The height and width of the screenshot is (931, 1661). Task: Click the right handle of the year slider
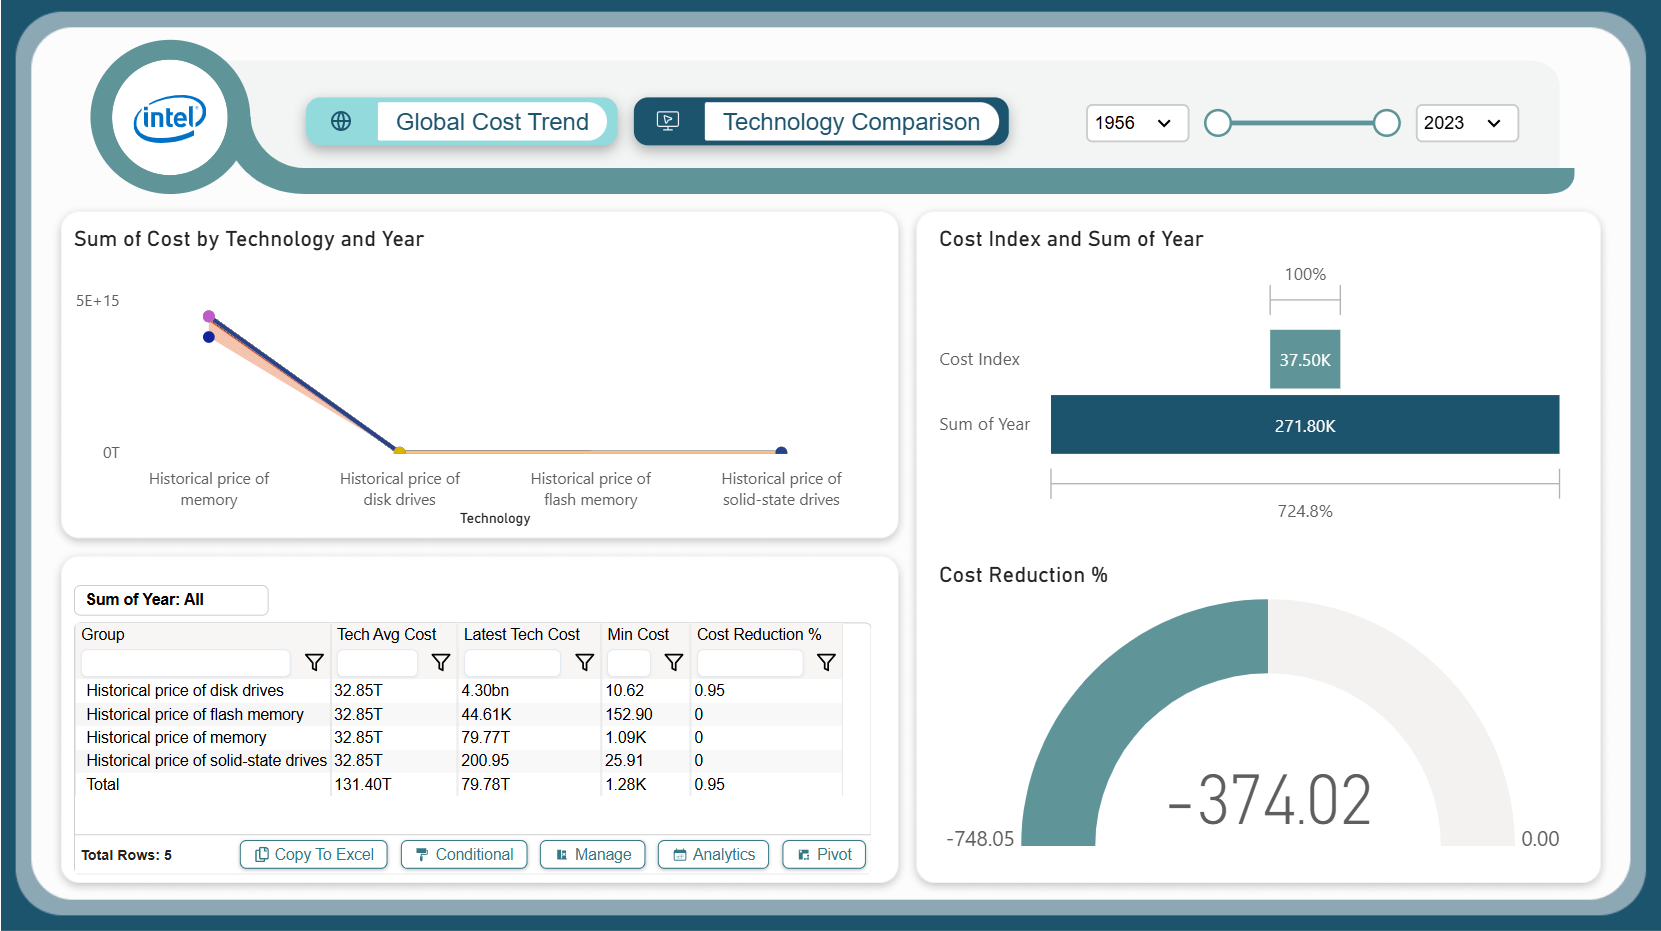pyautogui.click(x=1386, y=123)
